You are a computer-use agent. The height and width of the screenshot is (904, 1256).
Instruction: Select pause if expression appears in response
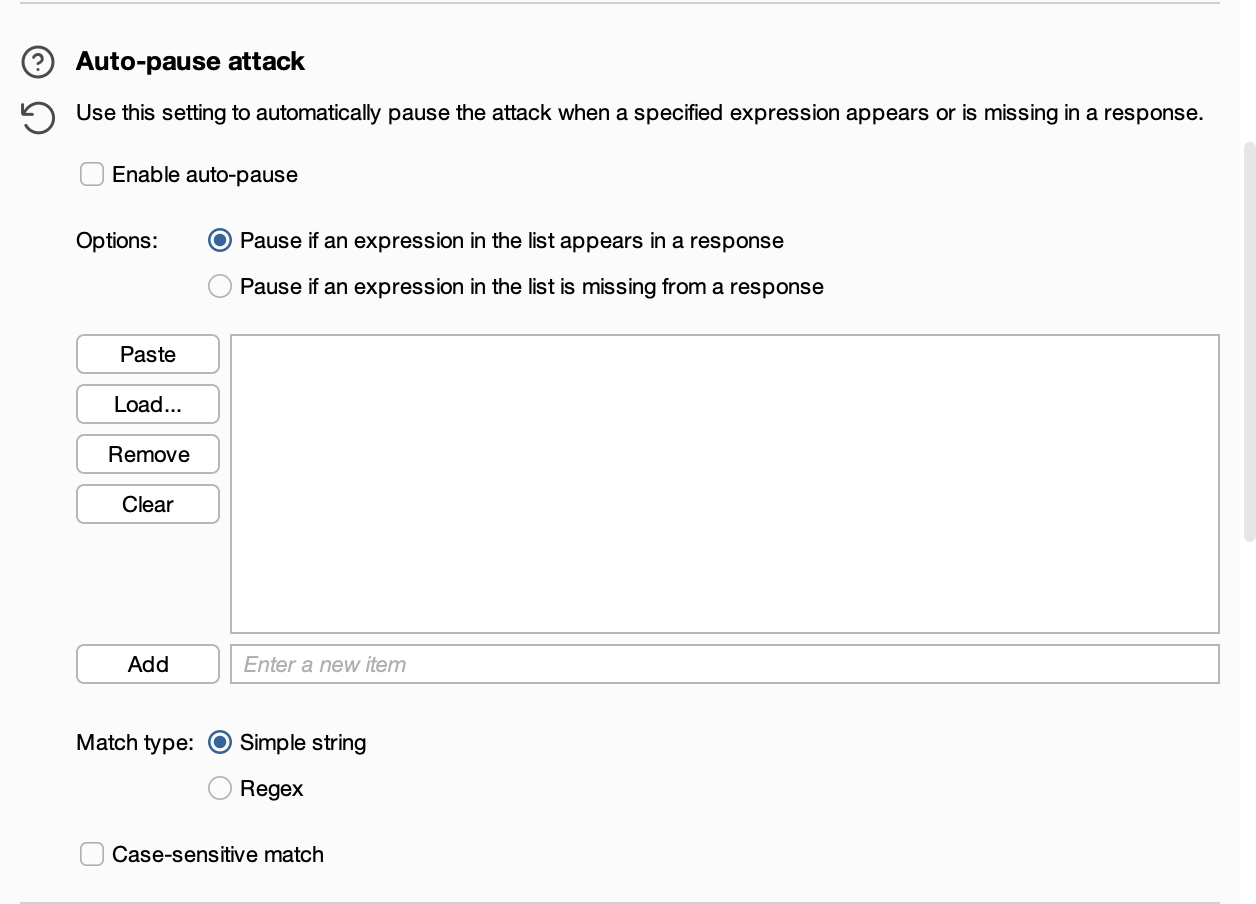click(220, 241)
